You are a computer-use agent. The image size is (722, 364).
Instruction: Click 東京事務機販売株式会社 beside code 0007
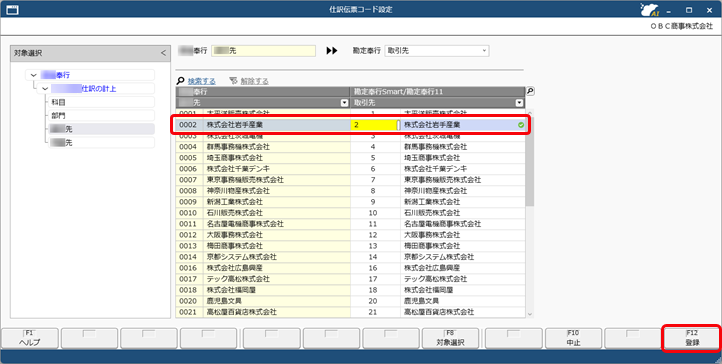[245, 180]
